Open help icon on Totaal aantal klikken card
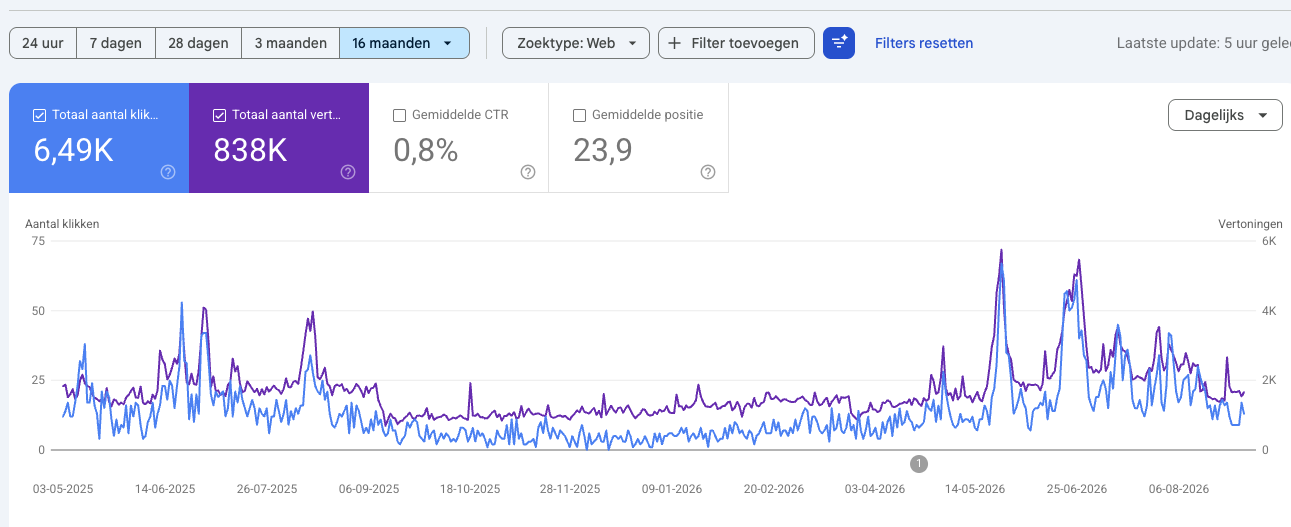 point(168,172)
